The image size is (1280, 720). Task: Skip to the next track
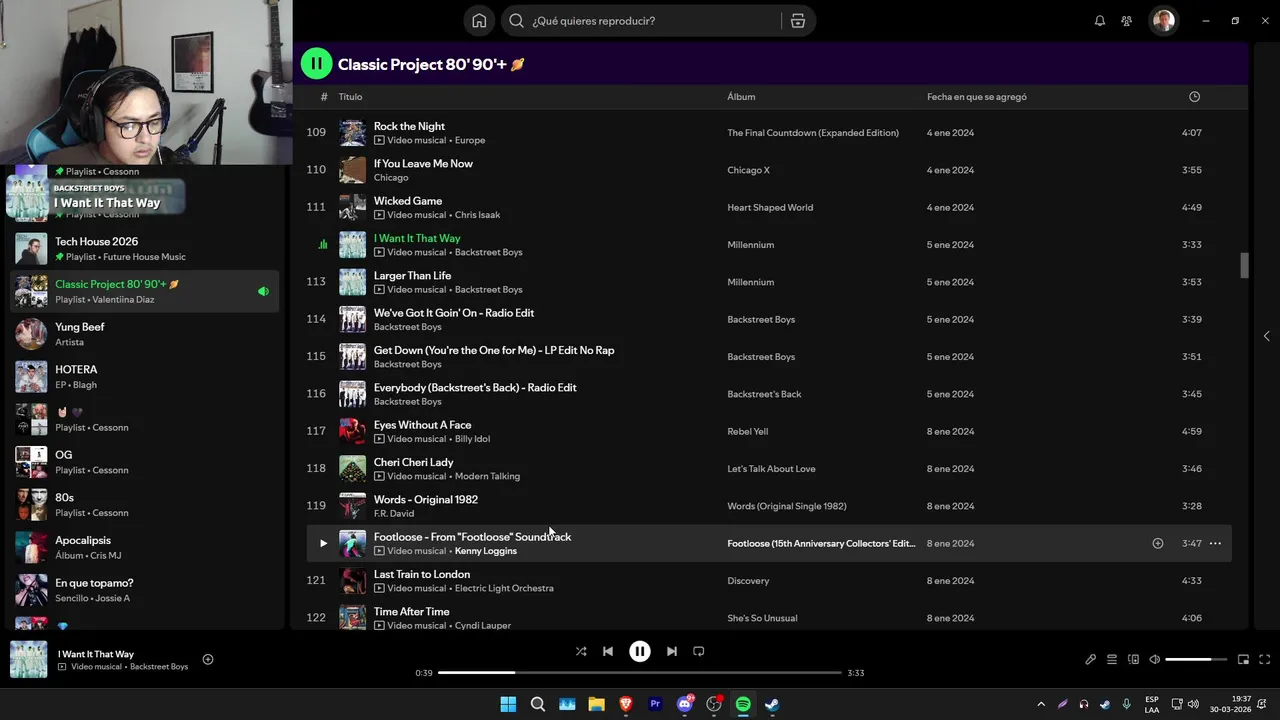(672, 651)
